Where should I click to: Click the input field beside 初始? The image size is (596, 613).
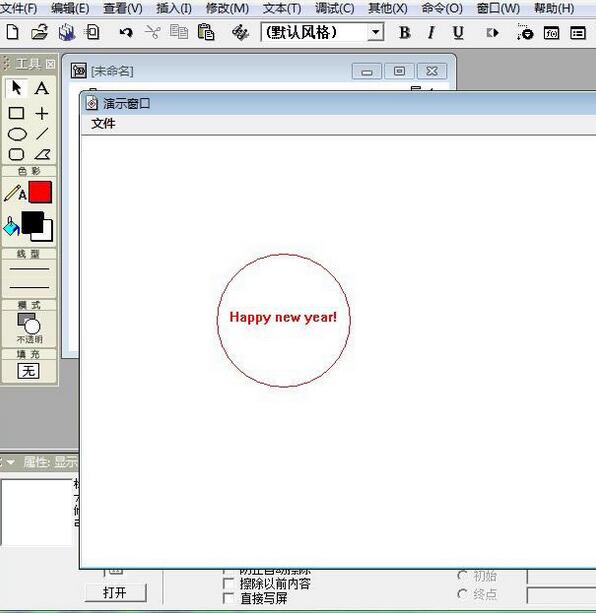[561, 576]
